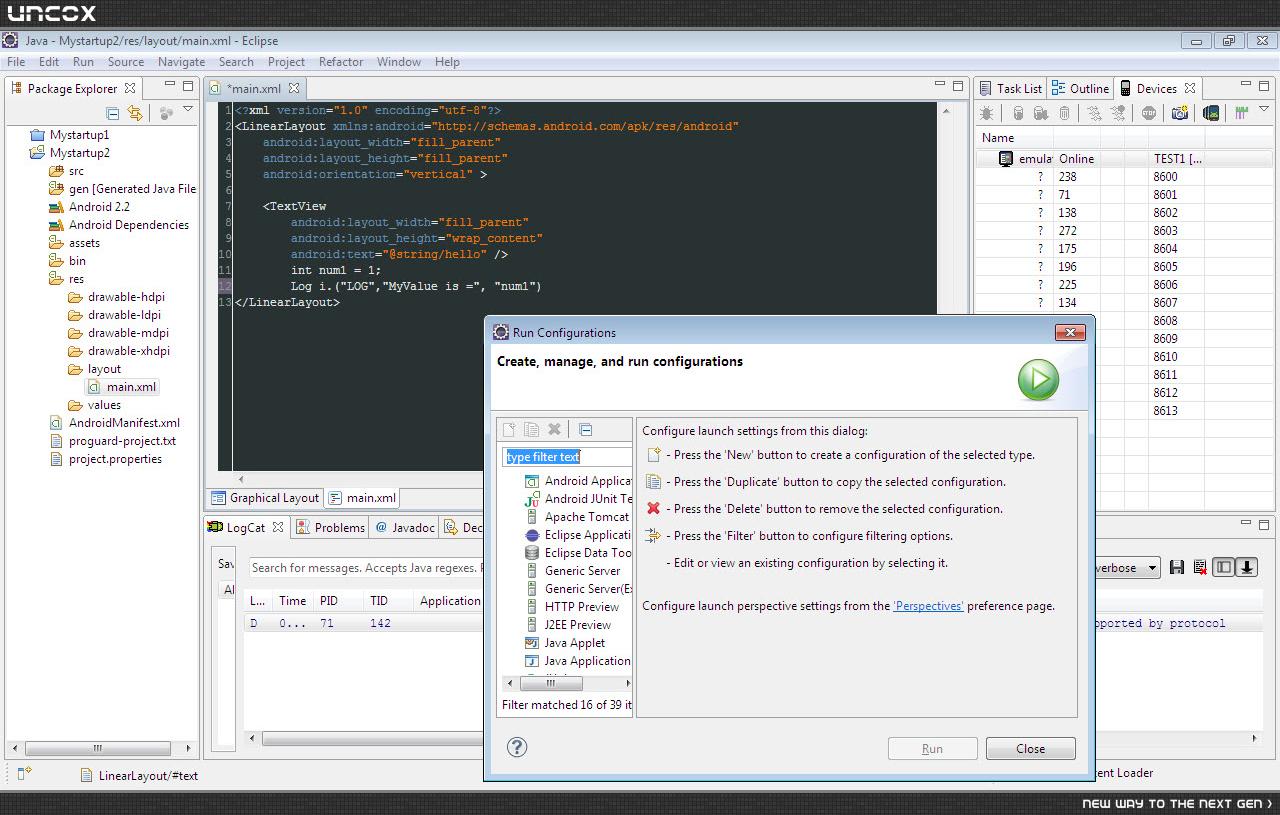This screenshot has width=1280, height=815.
Task: Select Eclipse Application configuration type
Action: tap(580, 534)
